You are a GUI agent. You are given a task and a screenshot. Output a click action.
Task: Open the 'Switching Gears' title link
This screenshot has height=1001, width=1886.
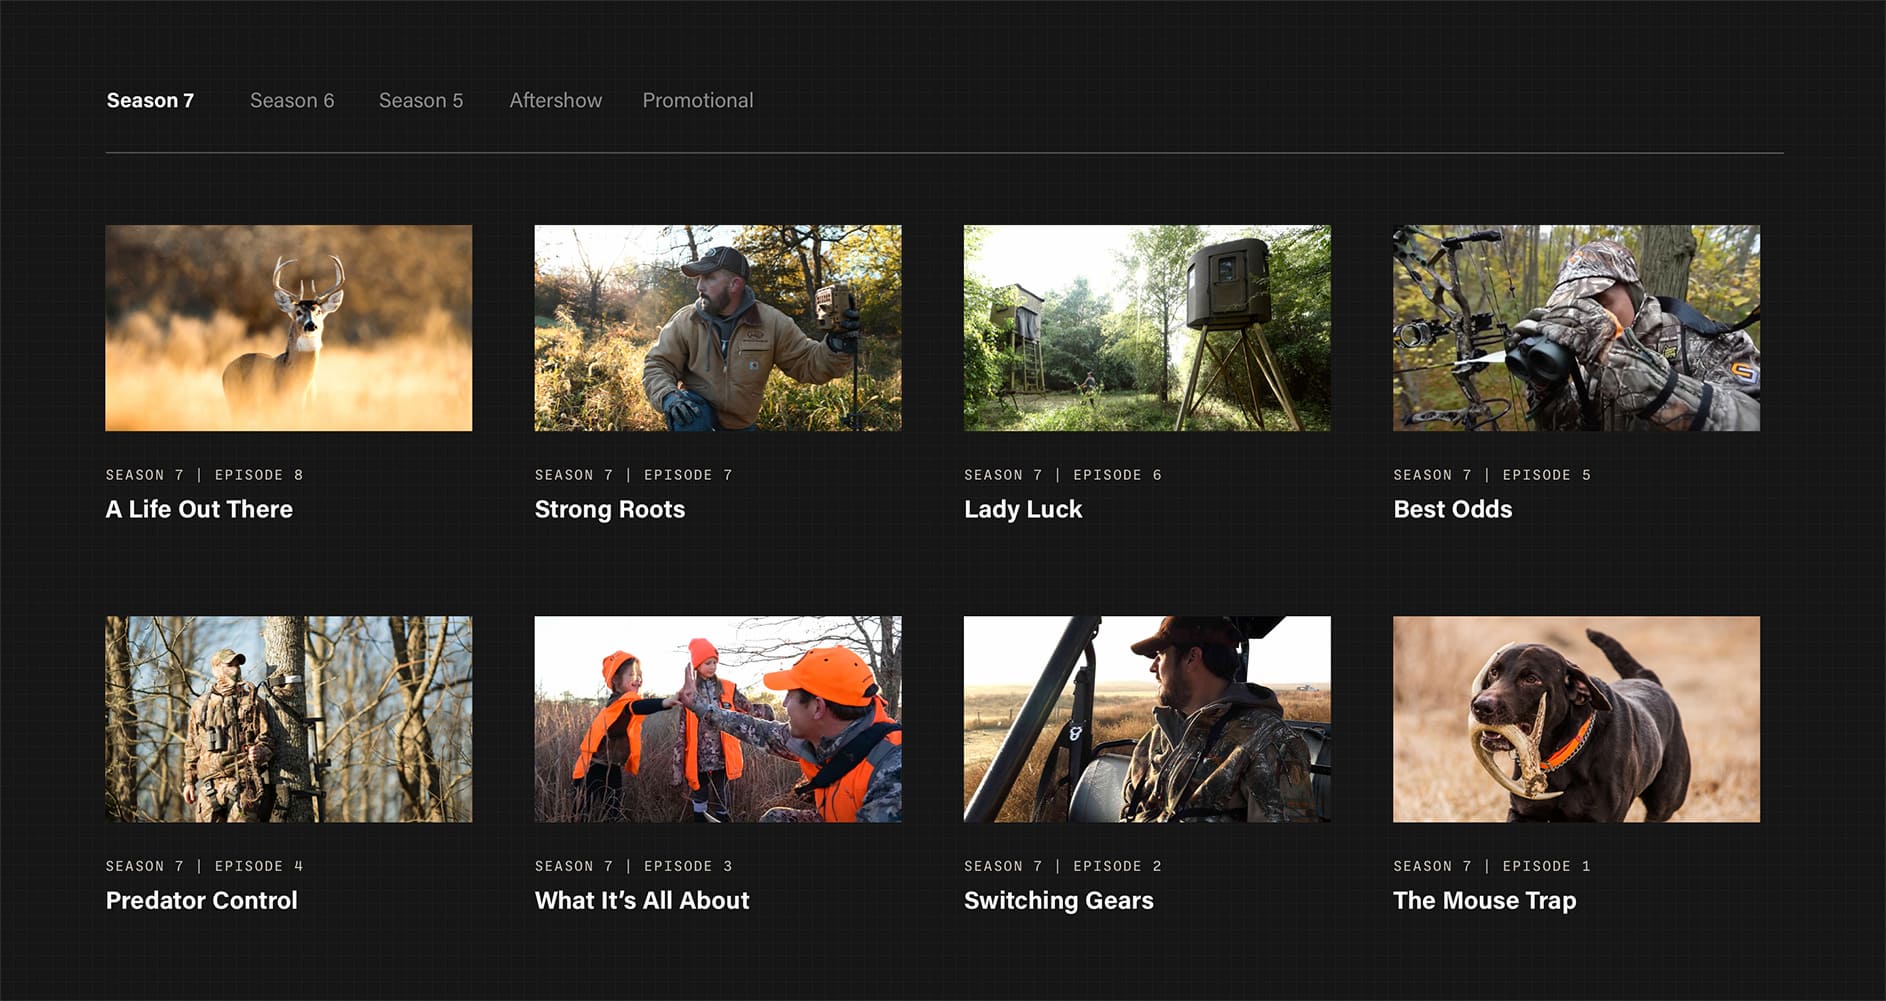pos(1059,900)
